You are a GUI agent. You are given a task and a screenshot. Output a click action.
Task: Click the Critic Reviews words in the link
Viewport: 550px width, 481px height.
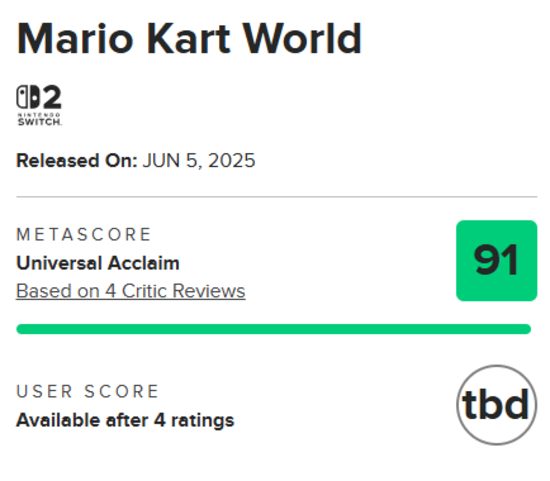coord(183,291)
